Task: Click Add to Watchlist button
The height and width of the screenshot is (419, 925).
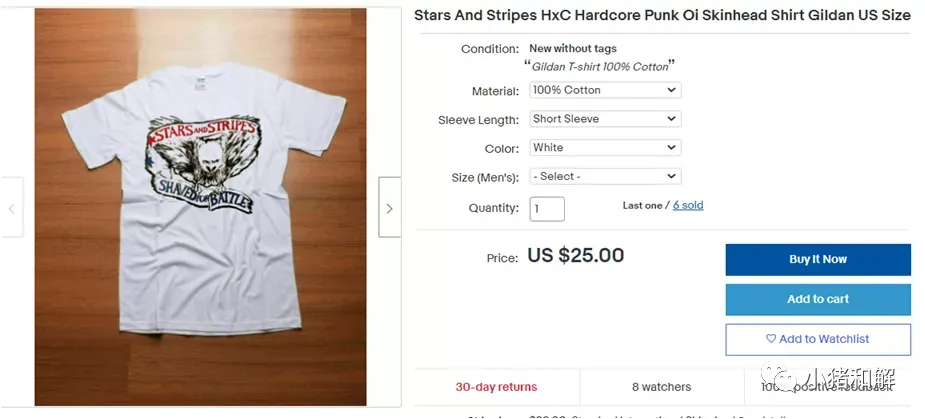Action: click(818, 339)
